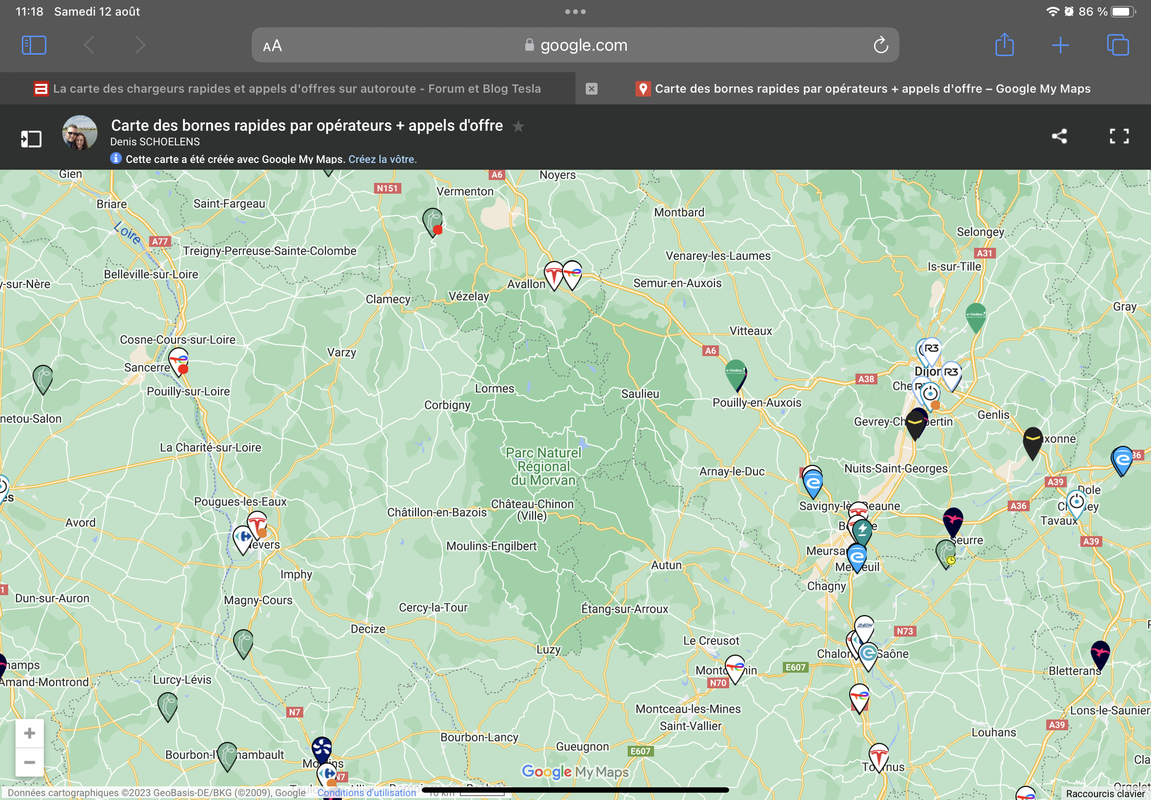View the map in full screen
Image resolution: width=1151 pixels, height=800 pixels.
tap(1119, 136)
